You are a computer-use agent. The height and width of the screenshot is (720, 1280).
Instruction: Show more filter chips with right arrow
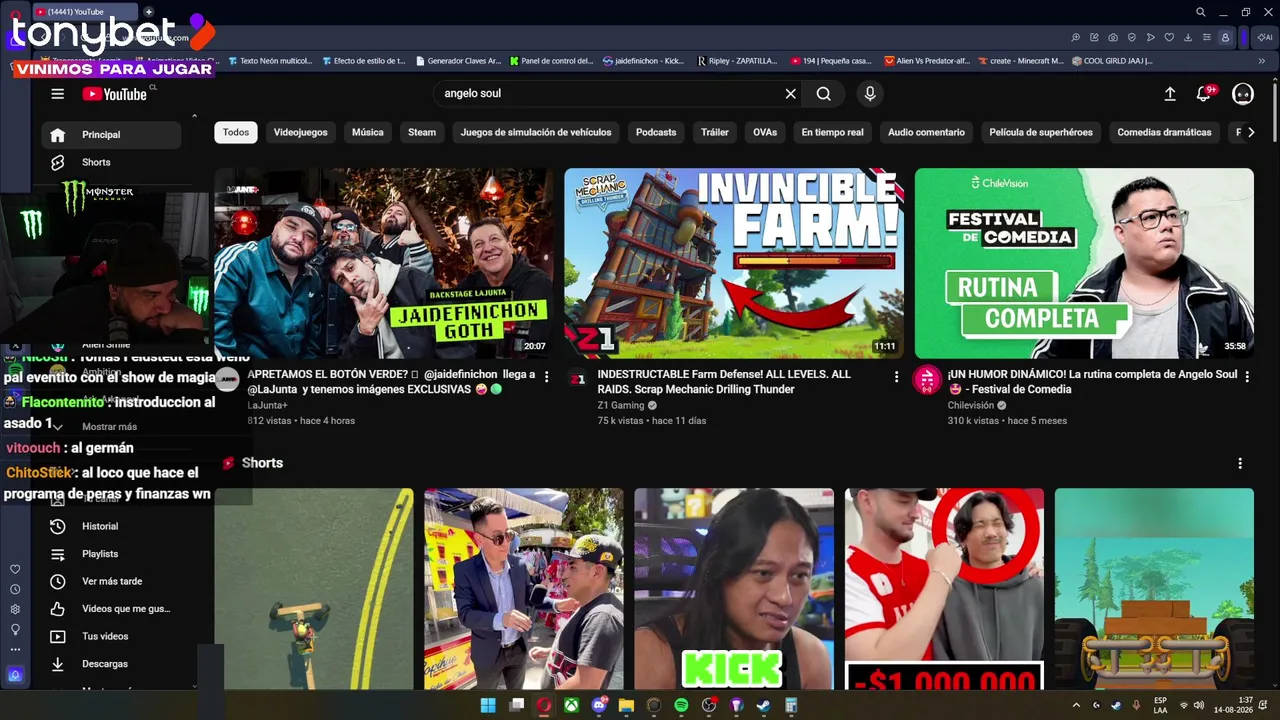click(1250, 132)
